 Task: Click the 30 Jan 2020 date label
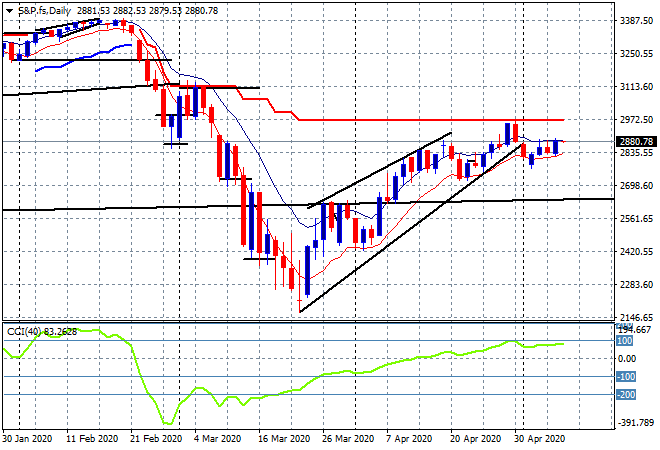[27, 439]
